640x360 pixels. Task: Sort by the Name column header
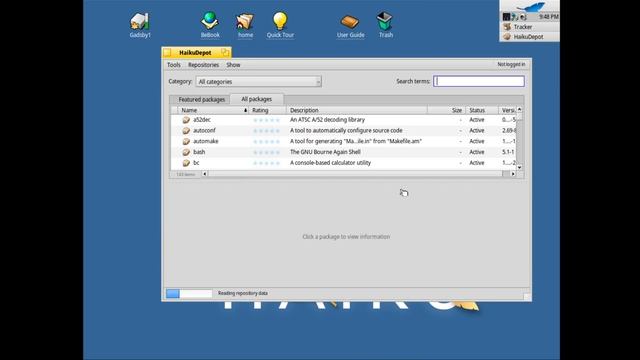[213, 110]
